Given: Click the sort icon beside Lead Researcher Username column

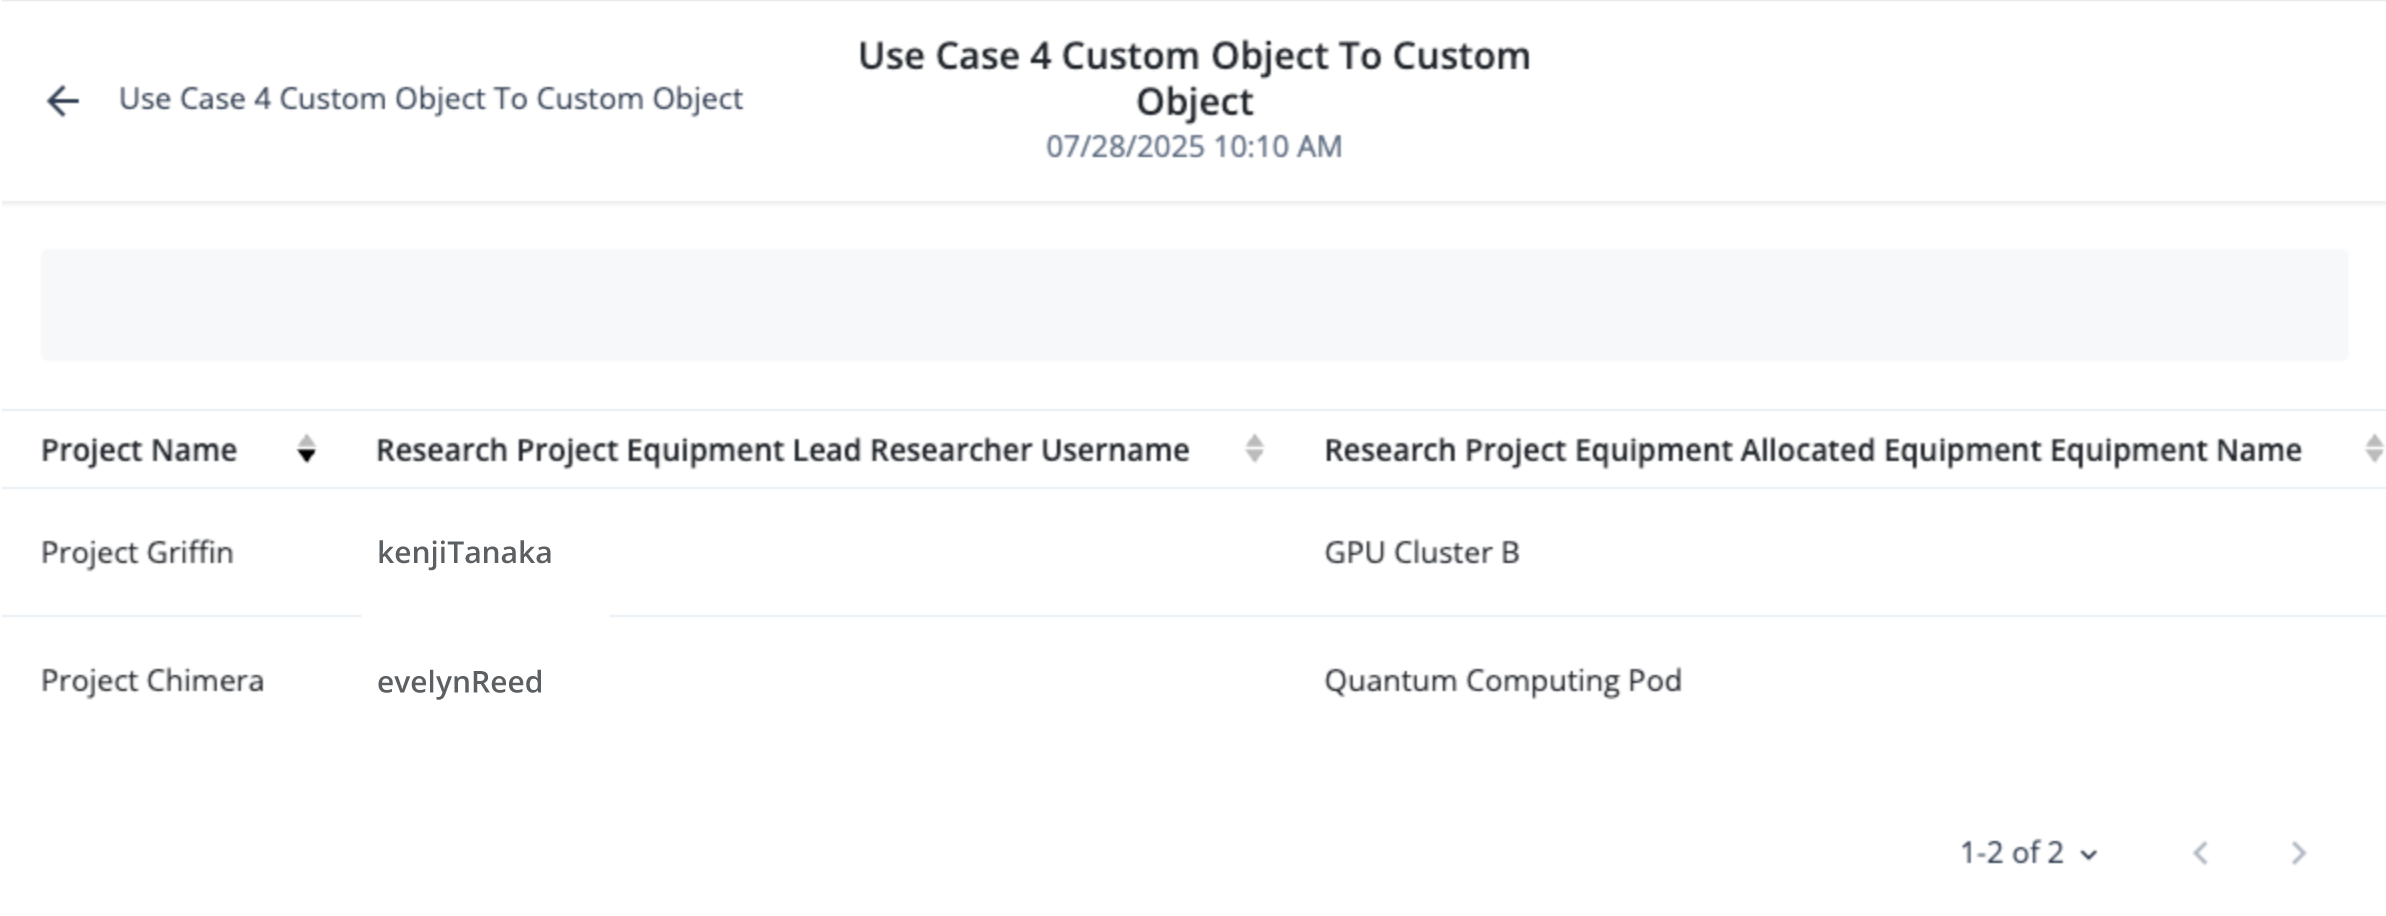Looking at the screenshot, I should 1253,449.
